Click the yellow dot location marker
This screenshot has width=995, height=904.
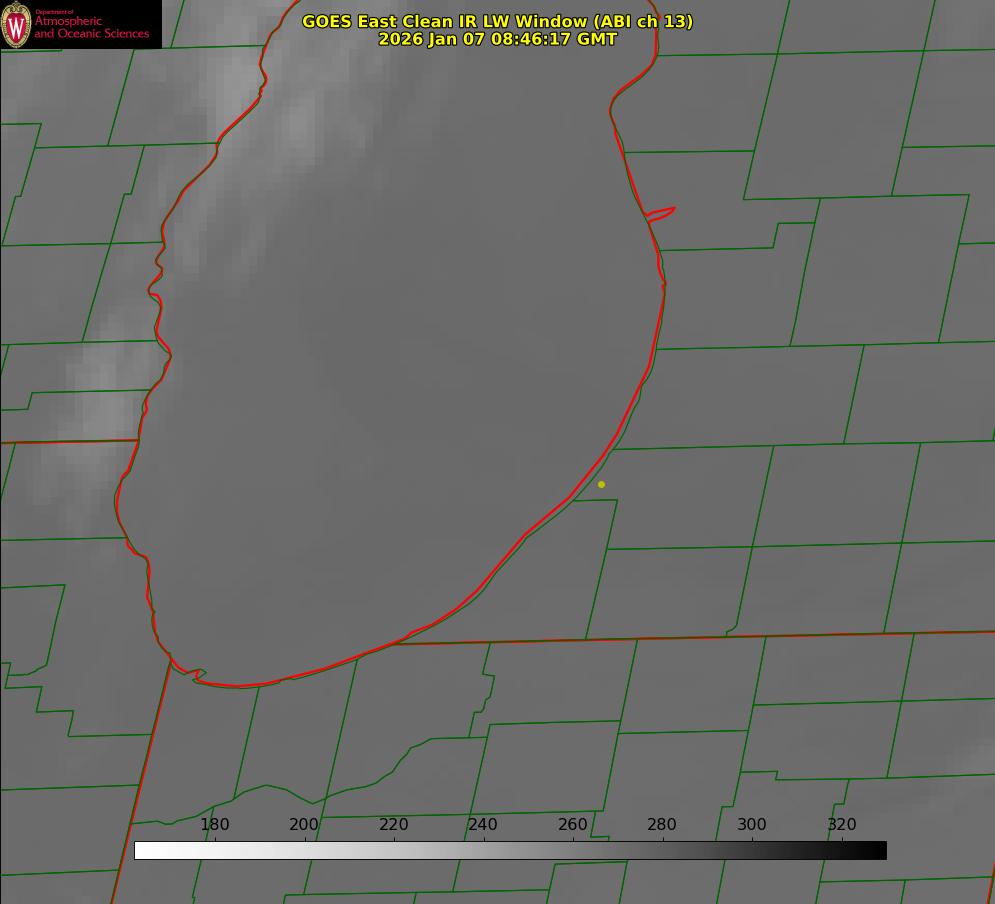[x=601, y=484]
